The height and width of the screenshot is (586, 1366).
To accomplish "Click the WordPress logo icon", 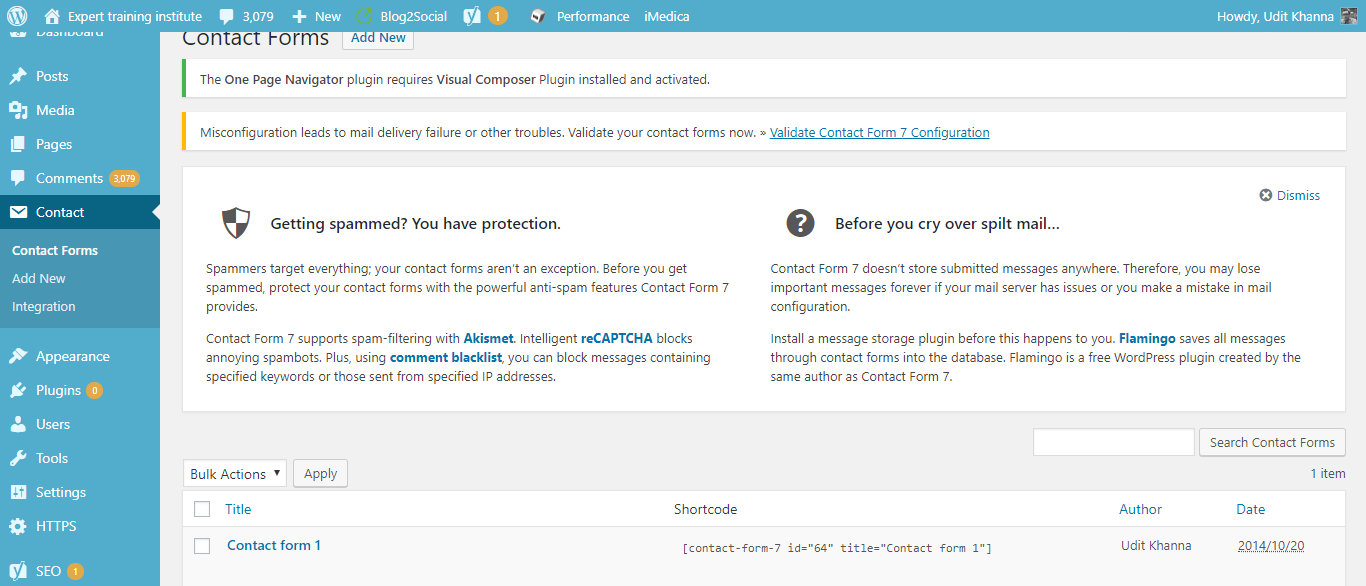I will tap(17, 16).
